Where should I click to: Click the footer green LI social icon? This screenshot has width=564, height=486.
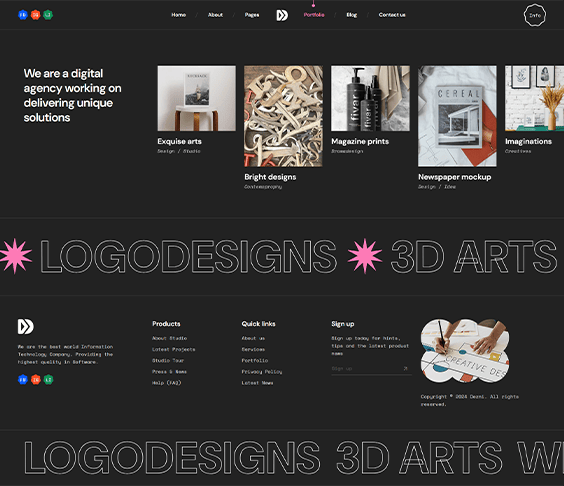(x=48, y=380)
